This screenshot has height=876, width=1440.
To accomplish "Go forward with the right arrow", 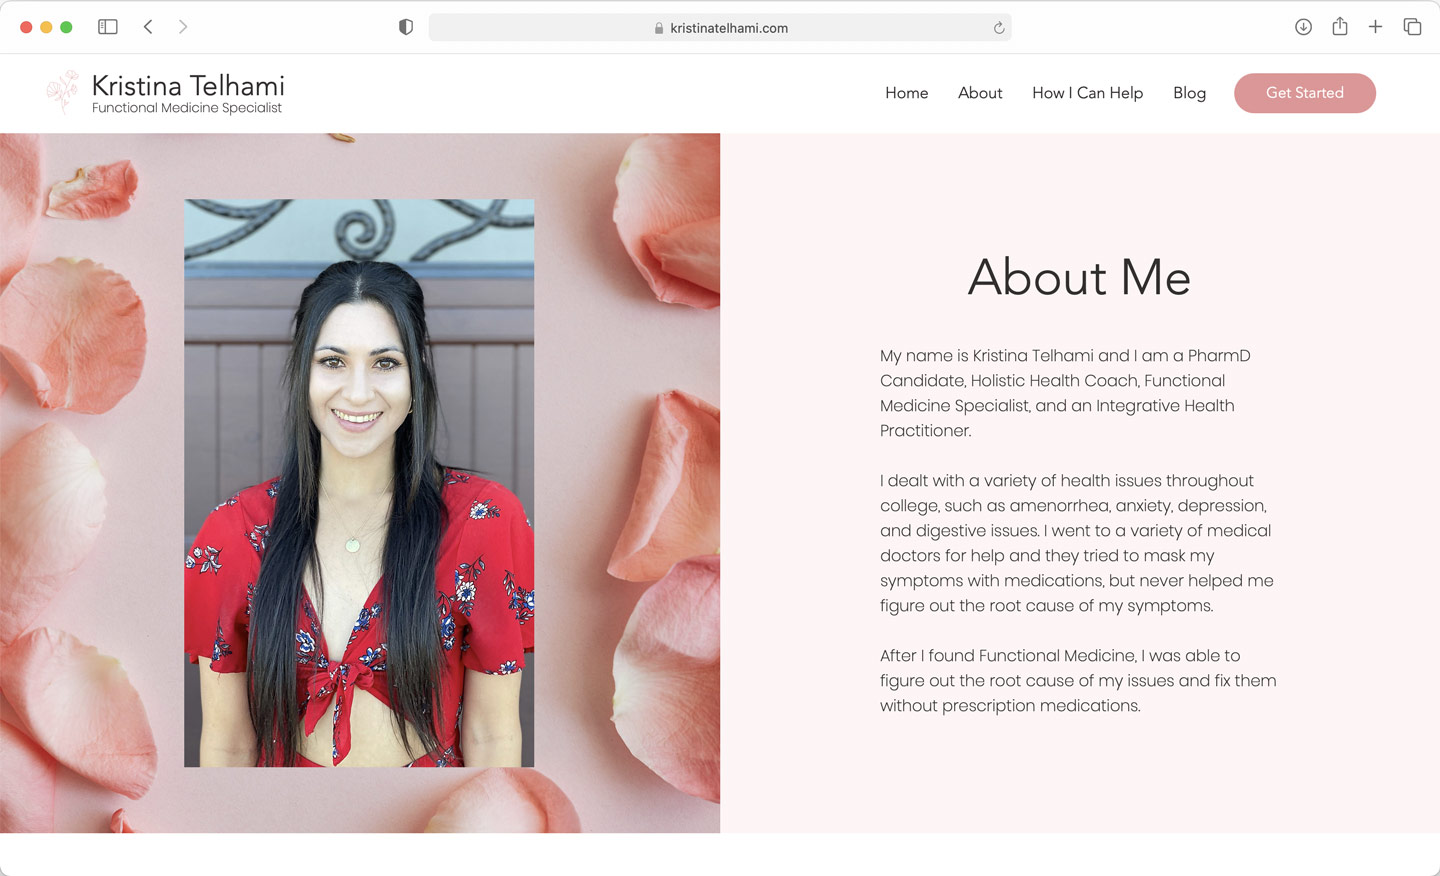I will (x=183, y=27).
